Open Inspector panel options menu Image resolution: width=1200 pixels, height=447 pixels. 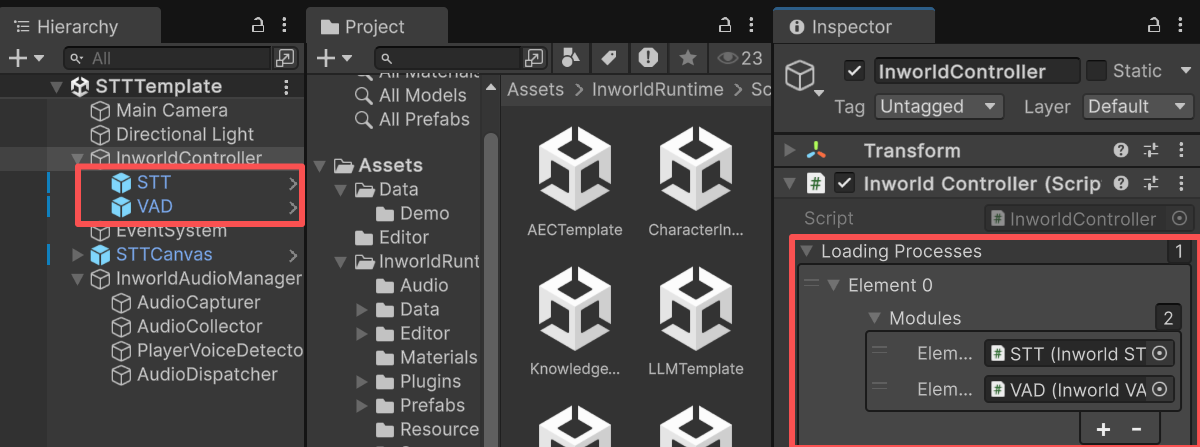[x=1180, y=26]
